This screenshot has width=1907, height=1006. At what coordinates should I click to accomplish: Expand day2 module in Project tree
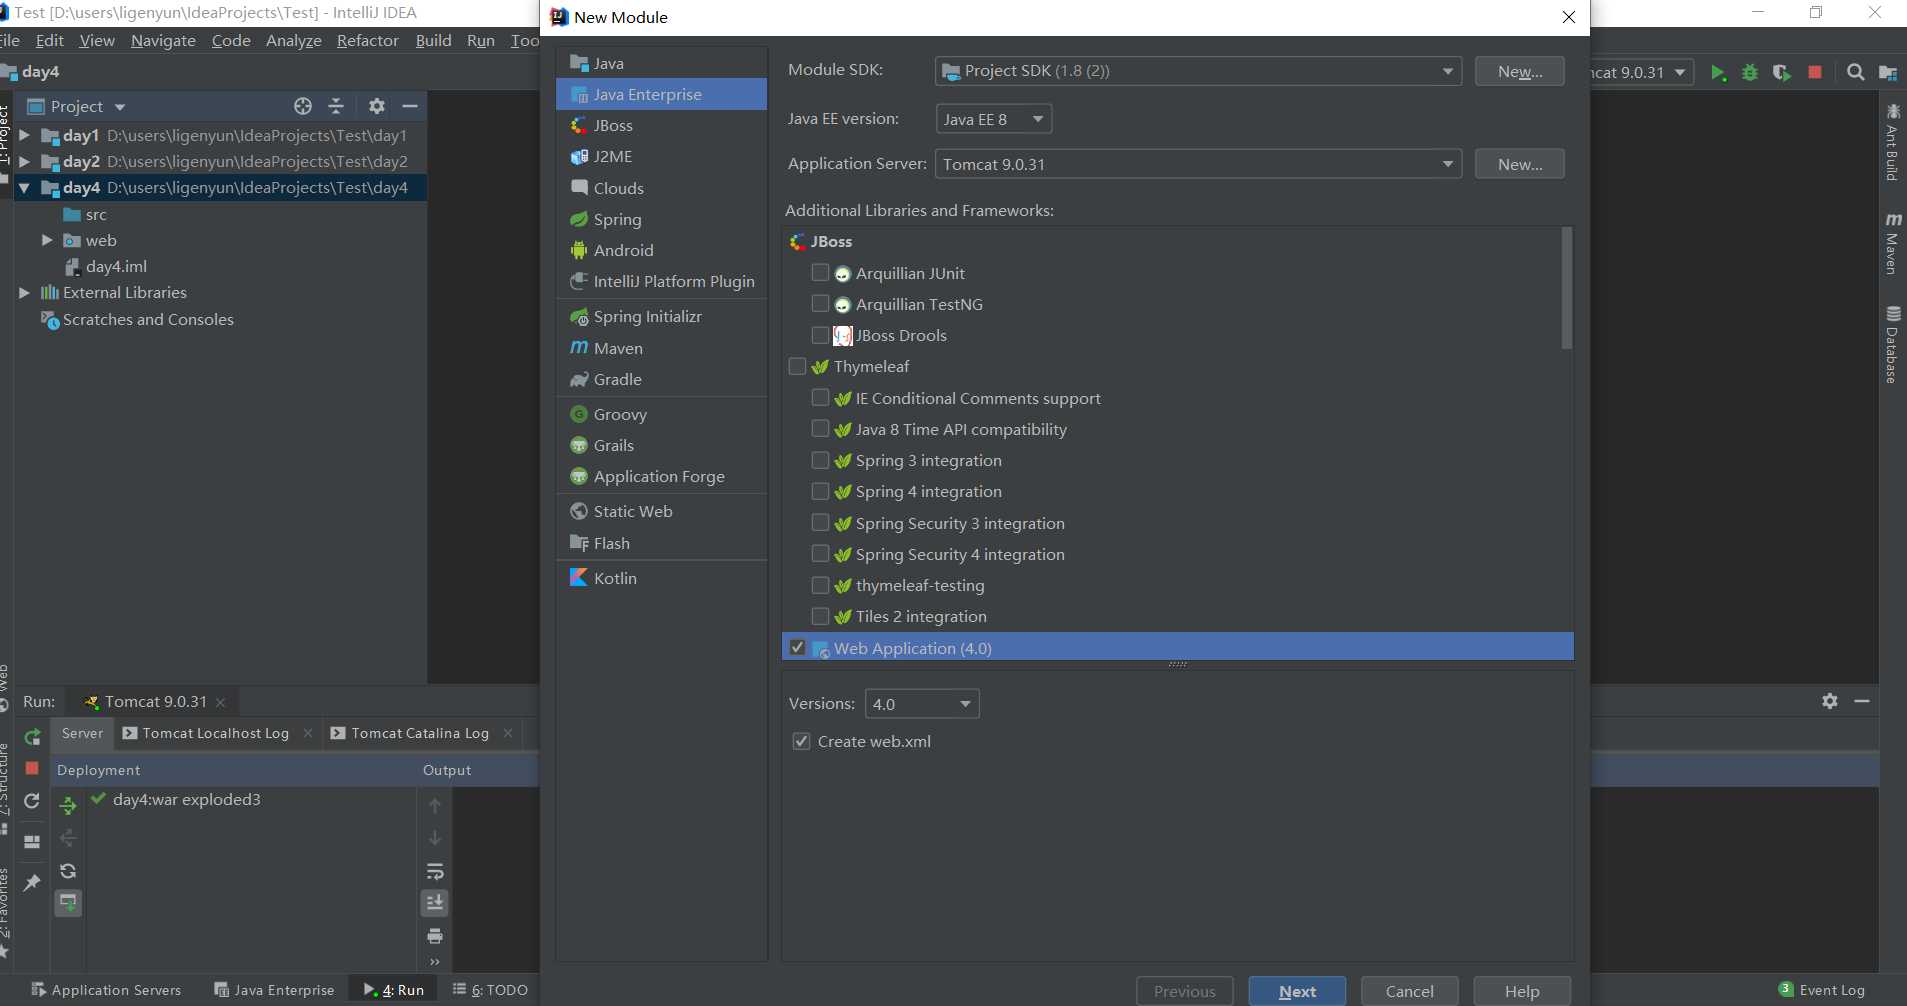(x=24, y=161)
